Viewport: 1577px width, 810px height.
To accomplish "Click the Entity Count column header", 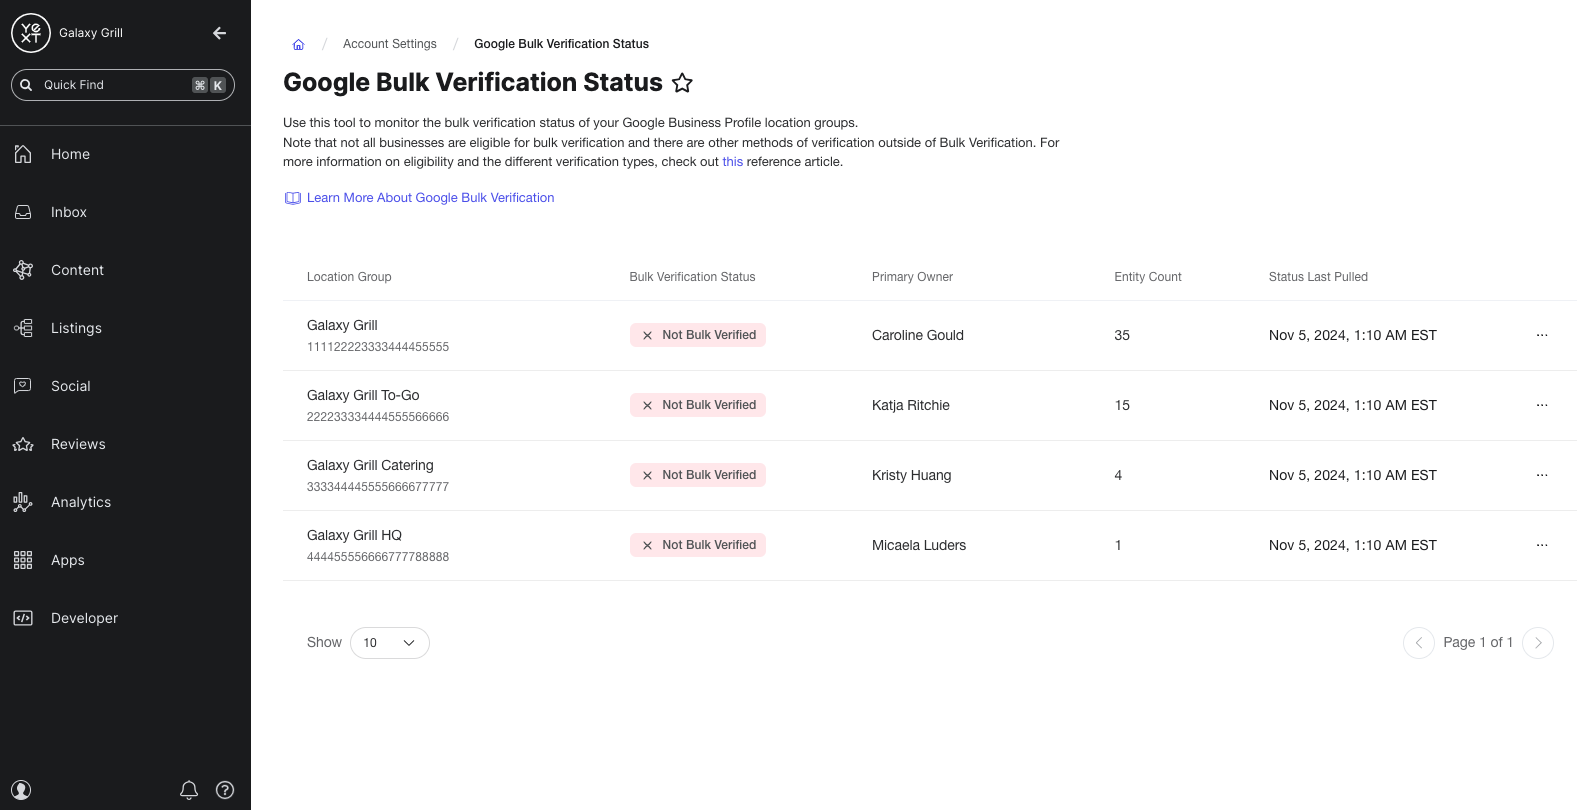I will click(1148, 277).
